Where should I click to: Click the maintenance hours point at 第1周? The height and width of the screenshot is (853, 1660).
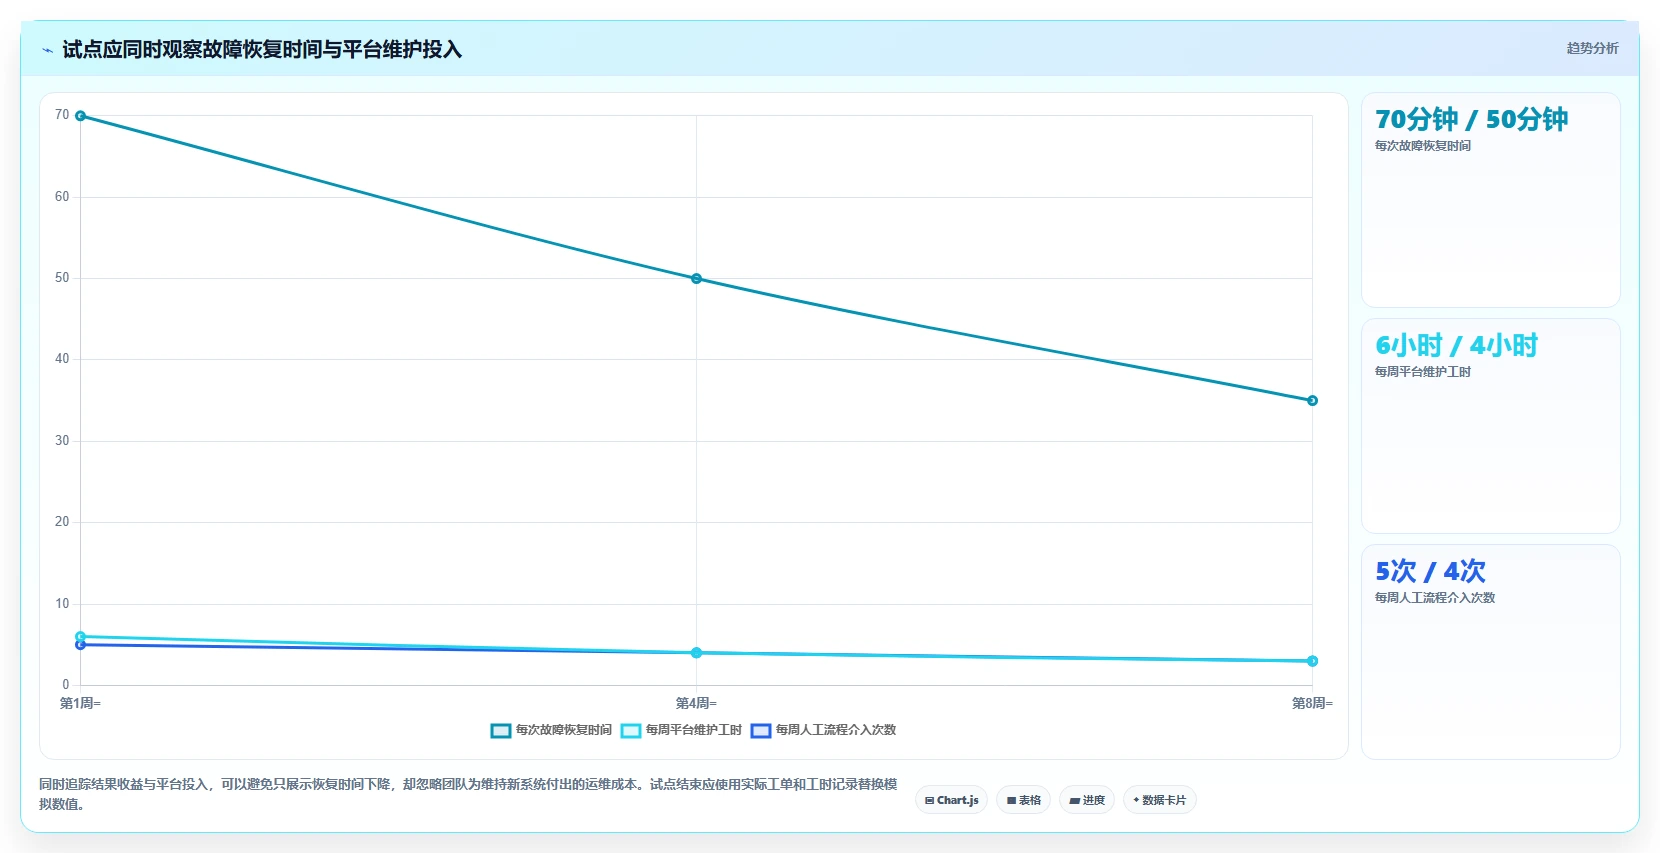81,636
